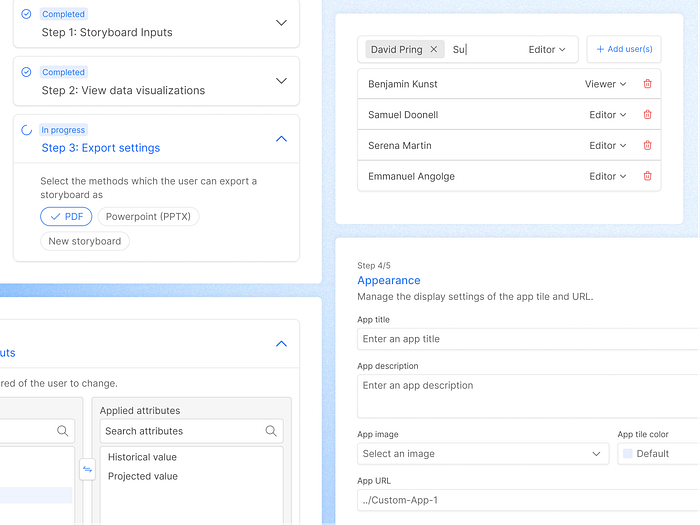Open Benjamin Kunst's Viewer role dropdown
The height and width of the screenshot is (525, 700).
point(606,84)
